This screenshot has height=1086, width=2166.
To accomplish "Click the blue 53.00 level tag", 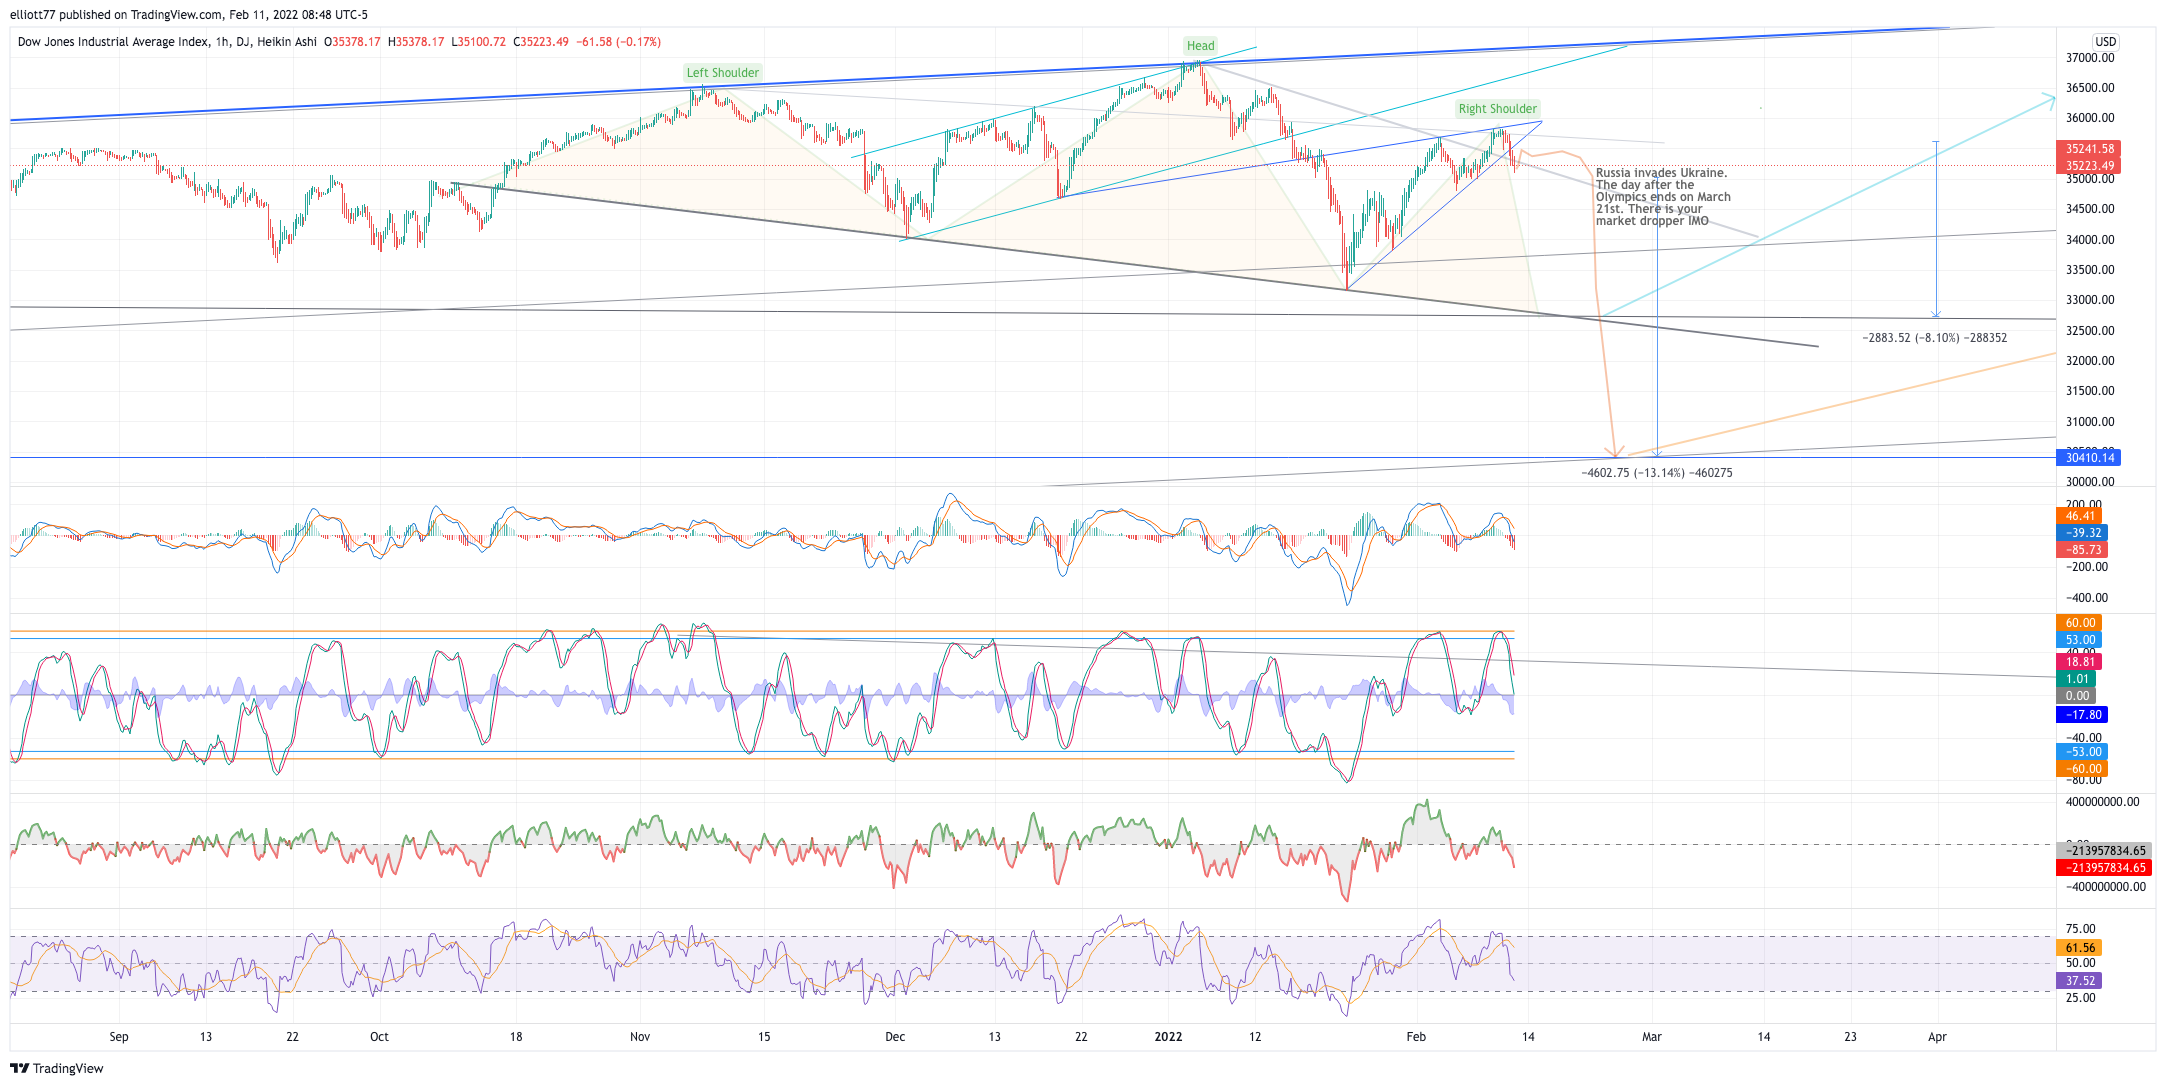I will click(2080, 640).
